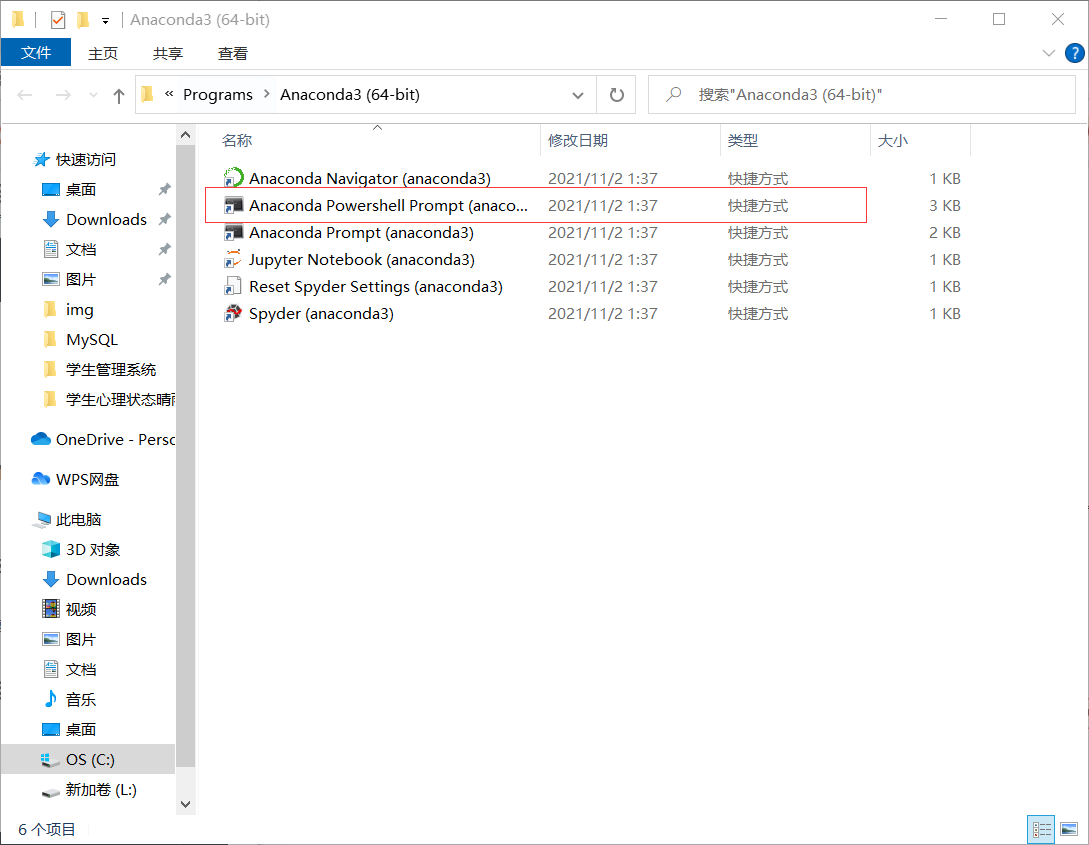
Task: Open img folder in sidebar
Action: pos(79,310)
